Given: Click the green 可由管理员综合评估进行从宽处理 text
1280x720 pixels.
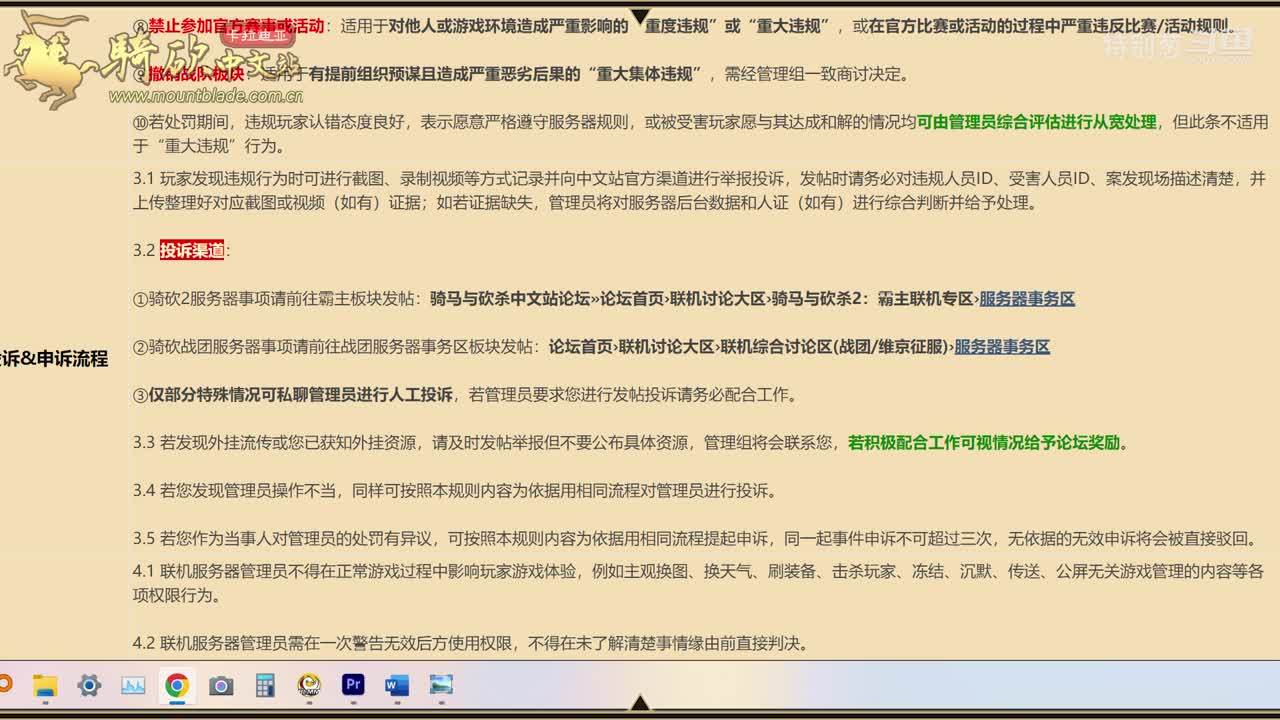Looking at the screenshot, I should coord(1036,122).
